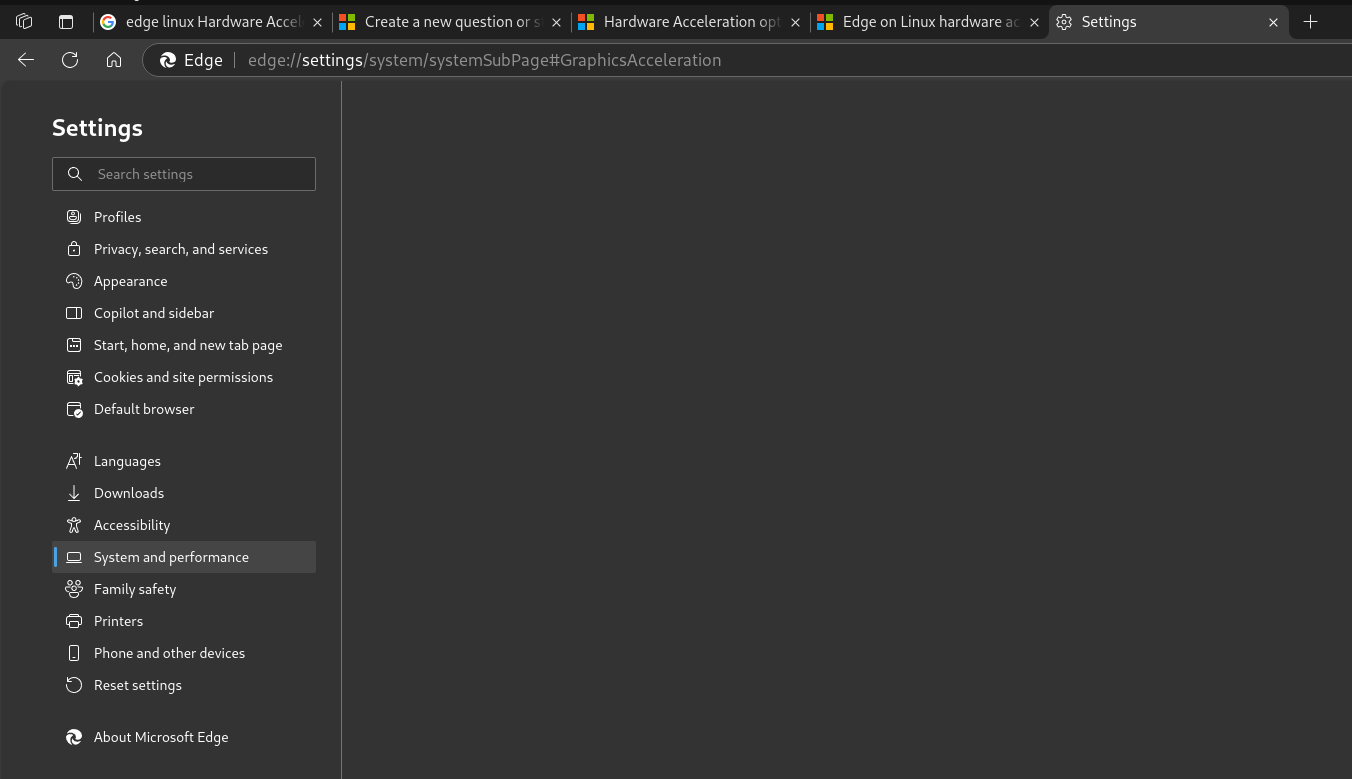Open Appearance settings
1352x779 pixels.
point(184,281)
